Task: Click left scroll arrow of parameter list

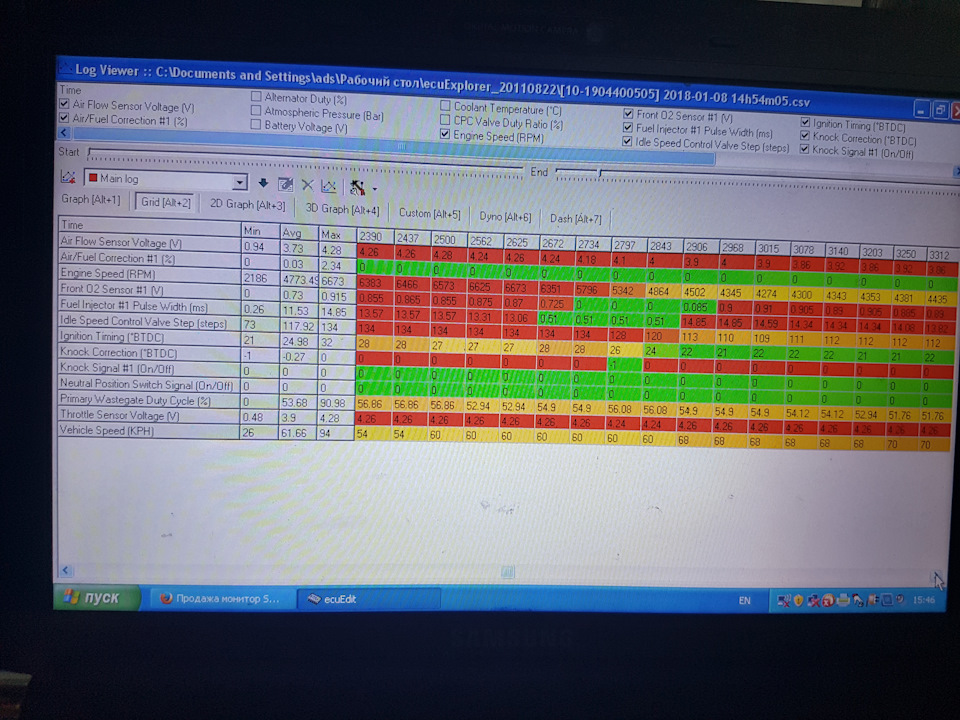Action: (x=64, y=132)
